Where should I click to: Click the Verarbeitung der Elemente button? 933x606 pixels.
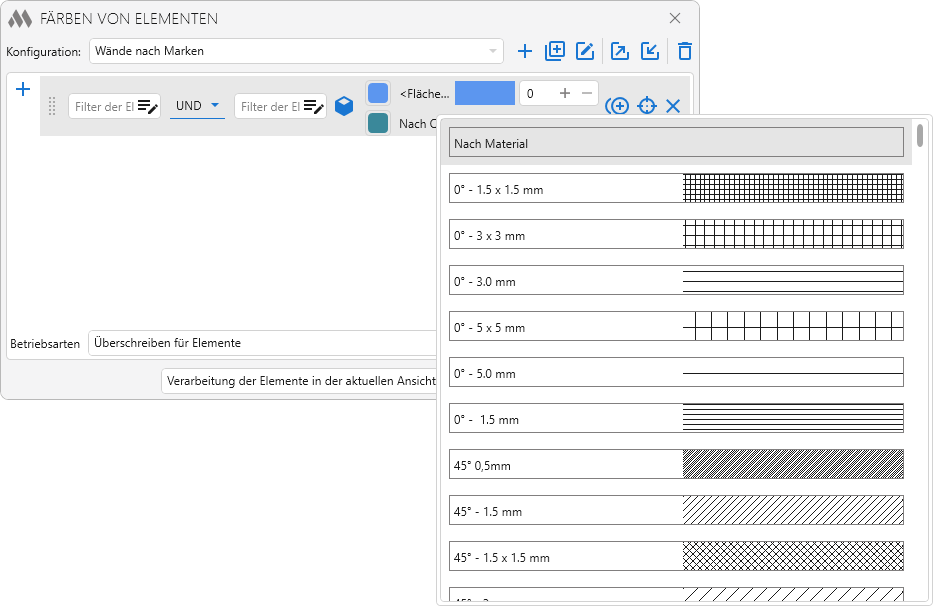click(x=300, y=382)
